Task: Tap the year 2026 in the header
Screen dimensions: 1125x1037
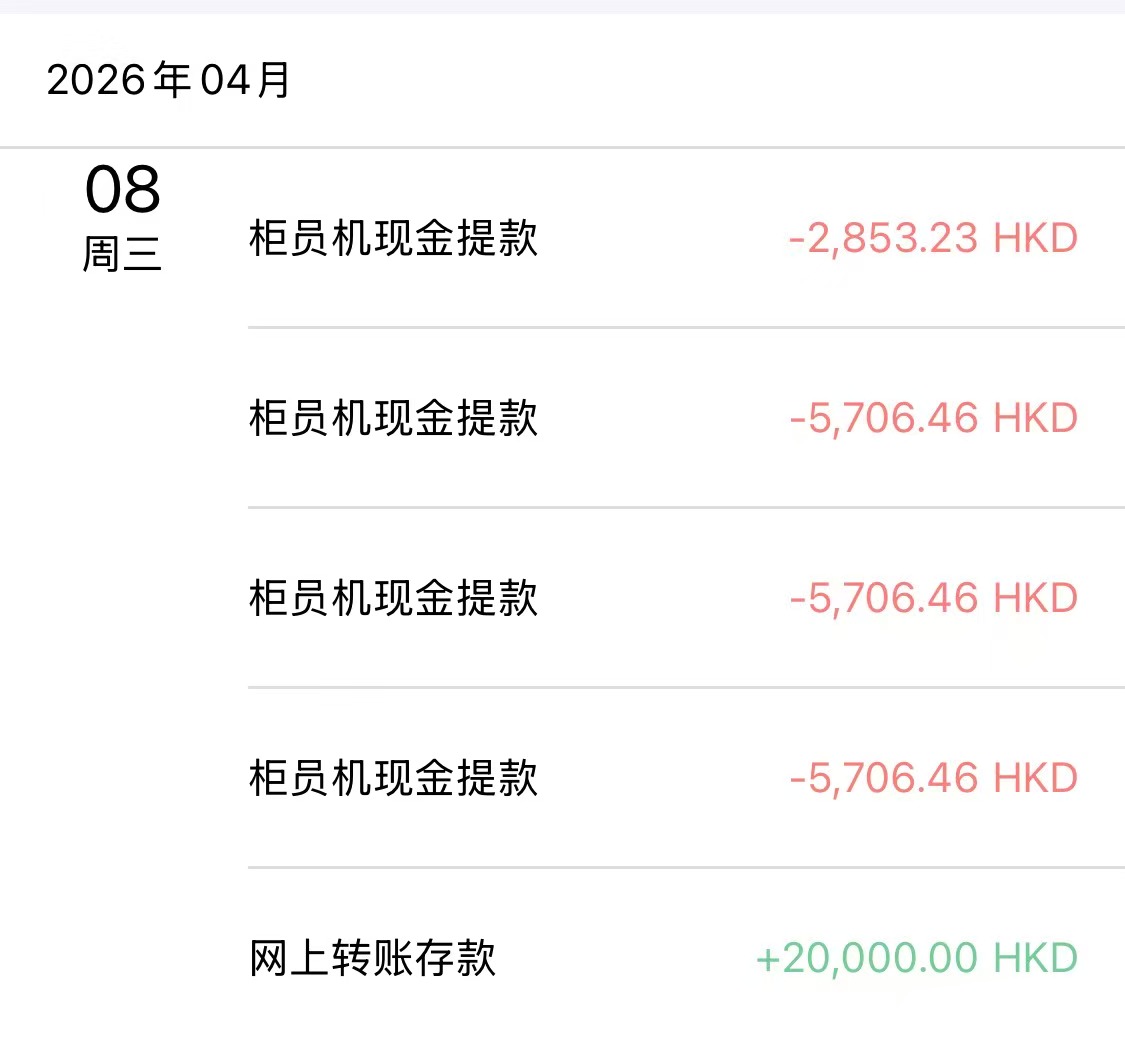Action: [97, 80]
